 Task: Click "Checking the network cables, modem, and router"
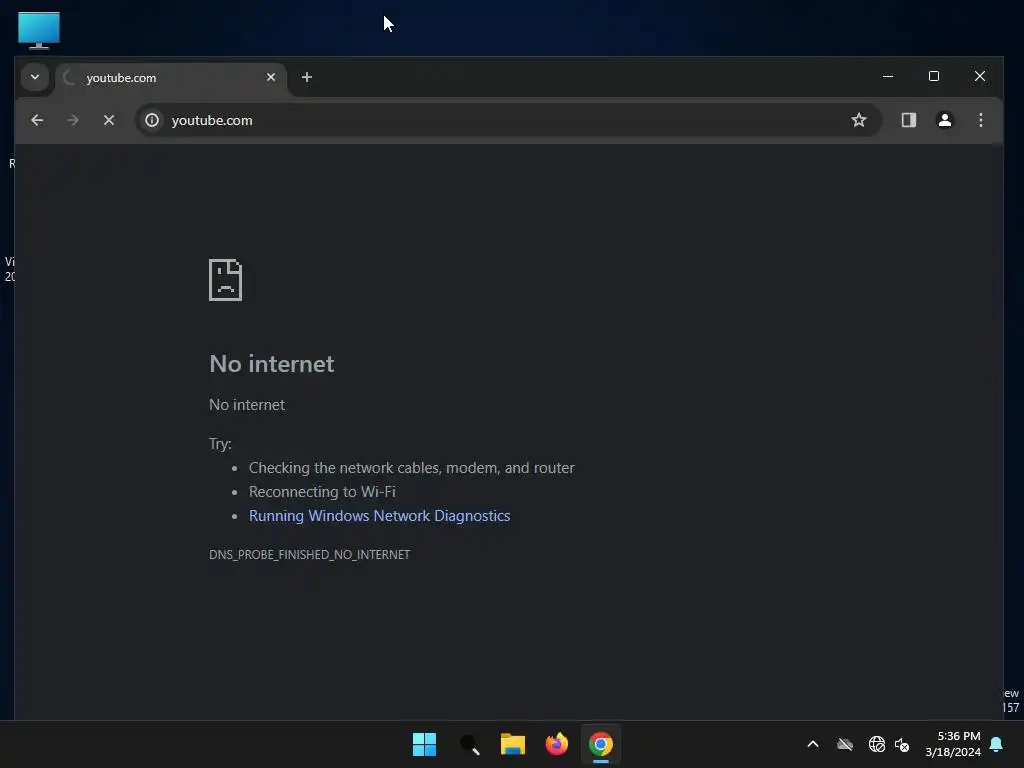[411, 468]
